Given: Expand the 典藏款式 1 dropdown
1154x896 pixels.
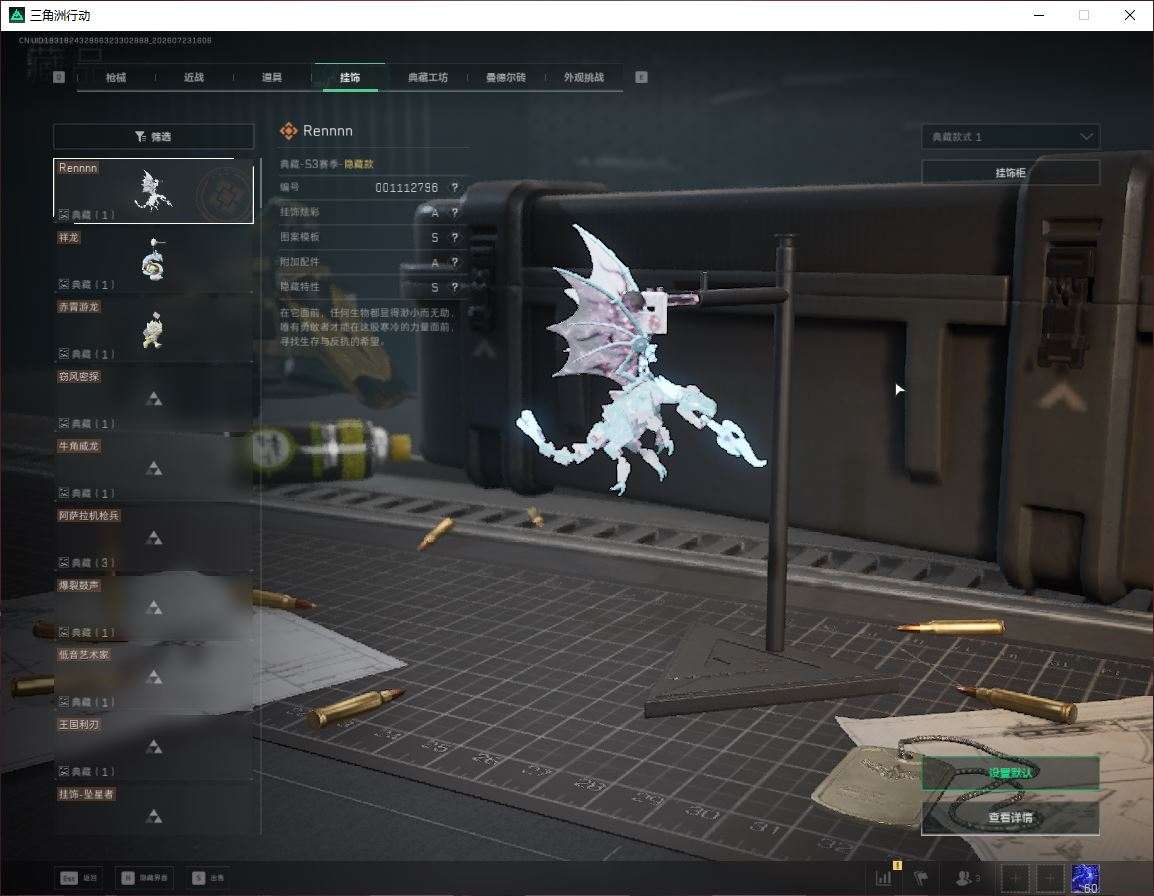Looking at the screenshot, I should 1010,137.
